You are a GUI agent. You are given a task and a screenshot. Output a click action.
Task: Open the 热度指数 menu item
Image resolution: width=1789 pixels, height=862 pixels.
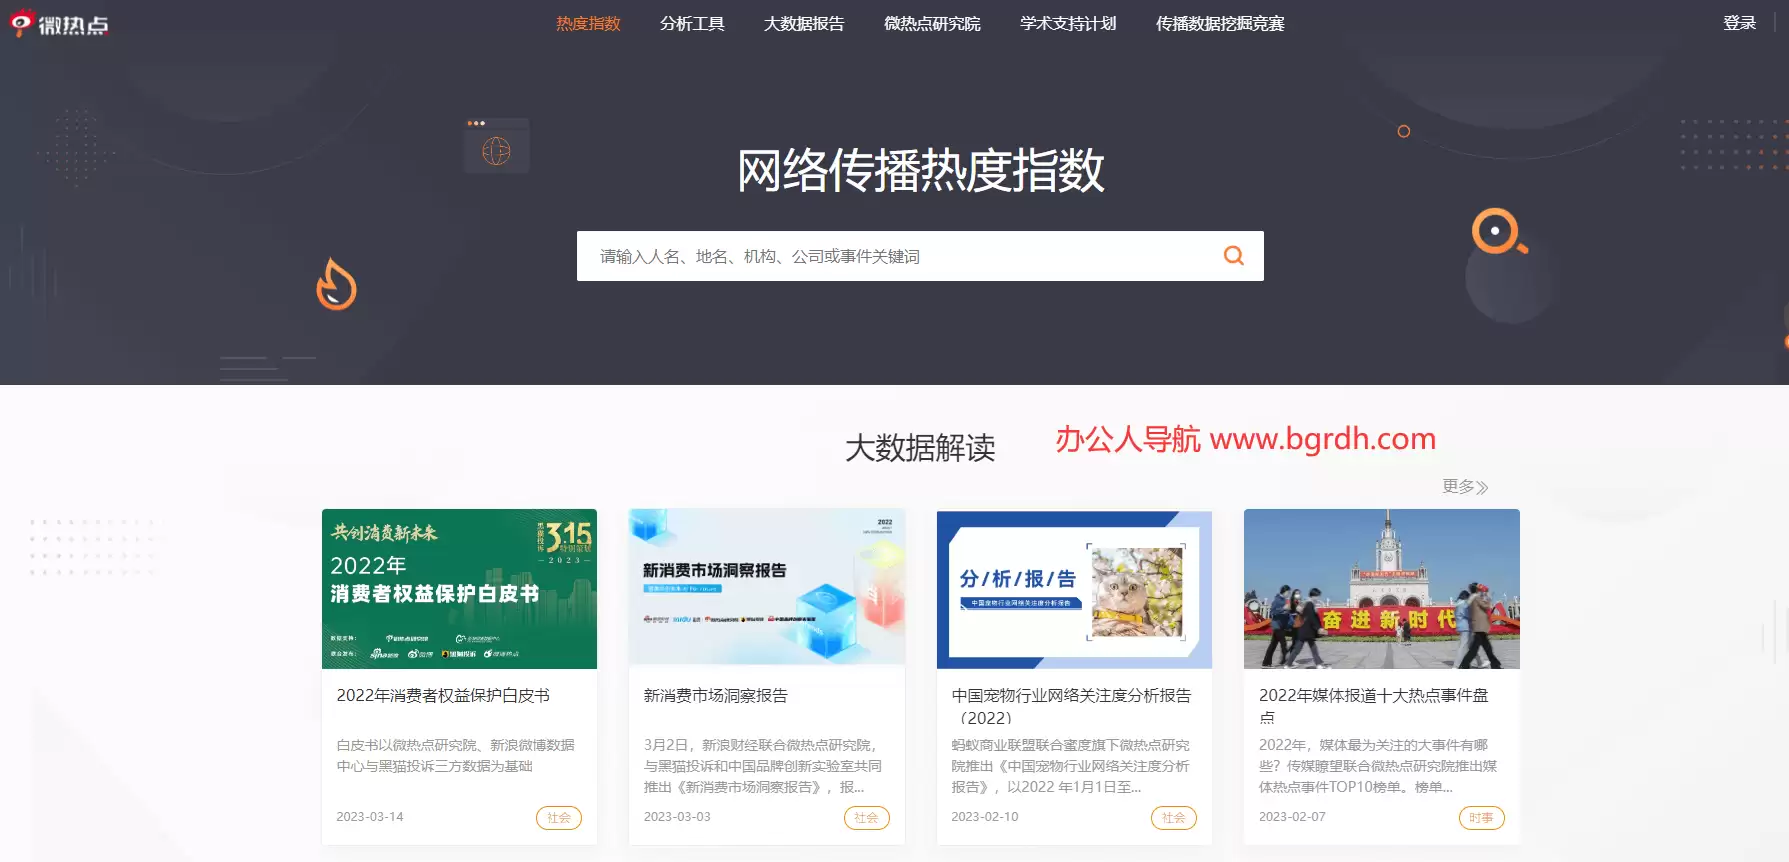[x=588, y=23]
